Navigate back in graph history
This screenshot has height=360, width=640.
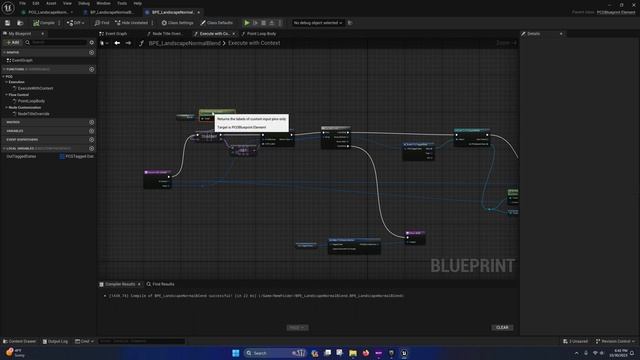point(117,43)
